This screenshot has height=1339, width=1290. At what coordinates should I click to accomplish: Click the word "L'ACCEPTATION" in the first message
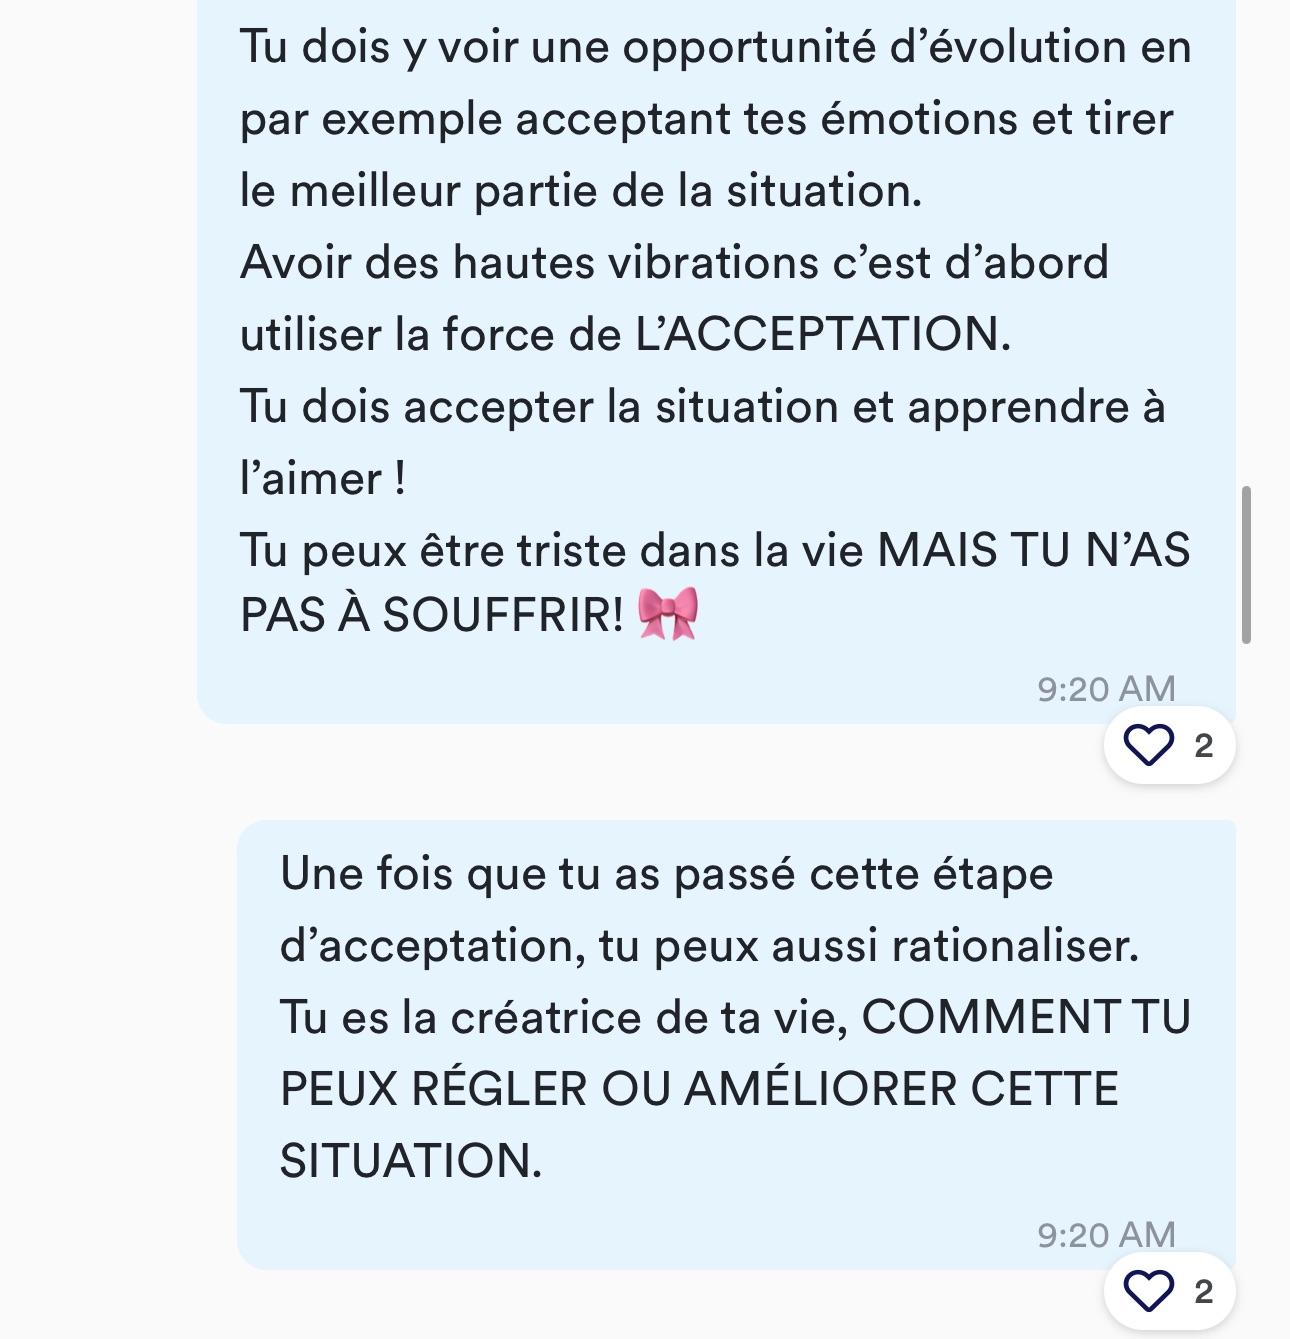pos(817,334)
